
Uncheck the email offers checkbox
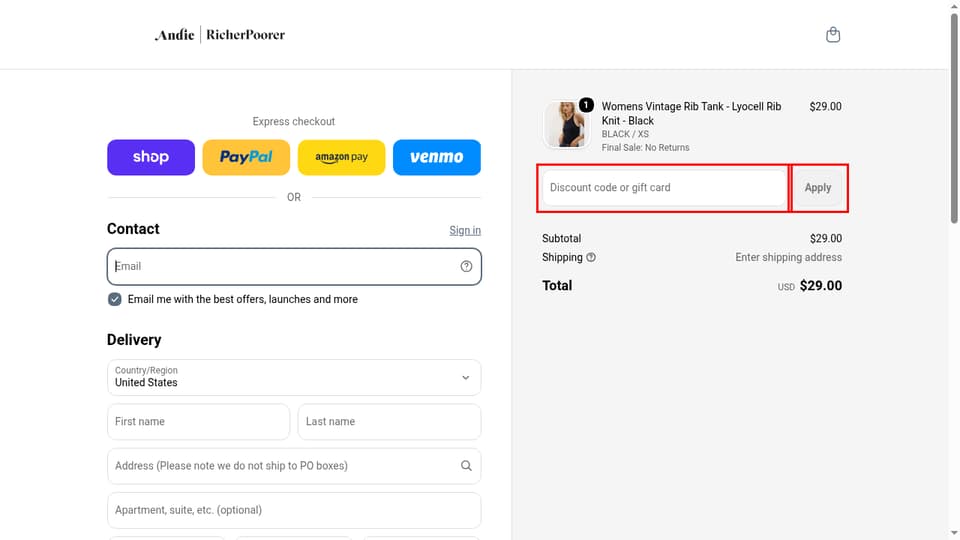coord(114,299)
